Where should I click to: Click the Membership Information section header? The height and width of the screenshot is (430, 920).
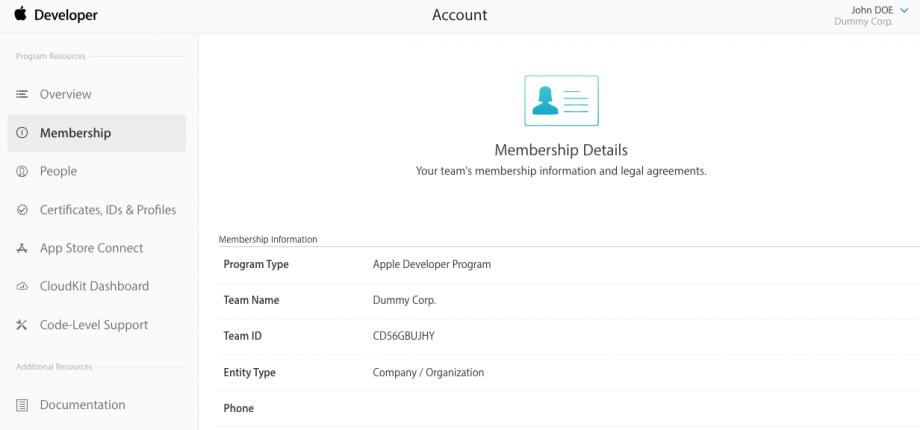[x=268, y=239]
